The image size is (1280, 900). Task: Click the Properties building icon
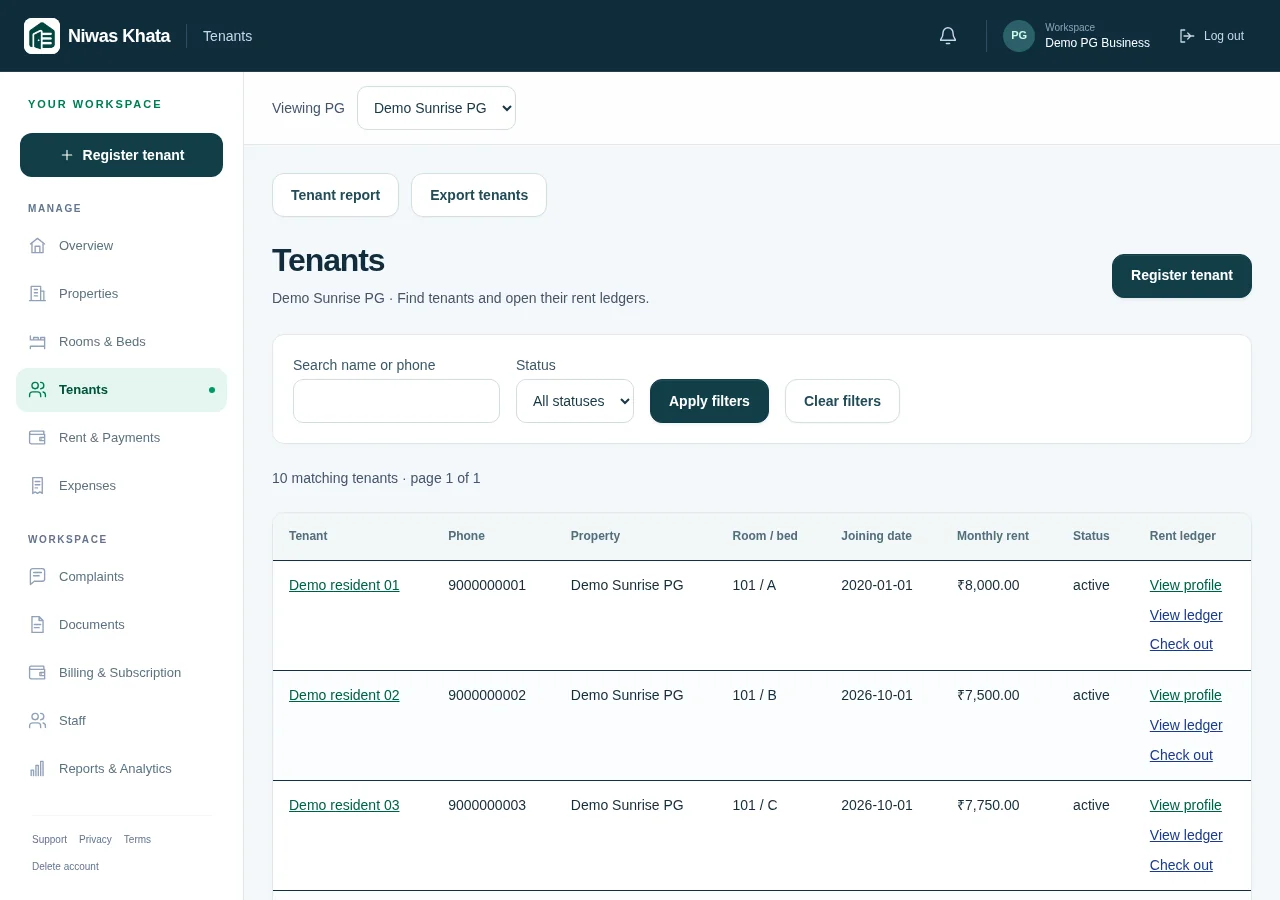[x=38, y=293]
